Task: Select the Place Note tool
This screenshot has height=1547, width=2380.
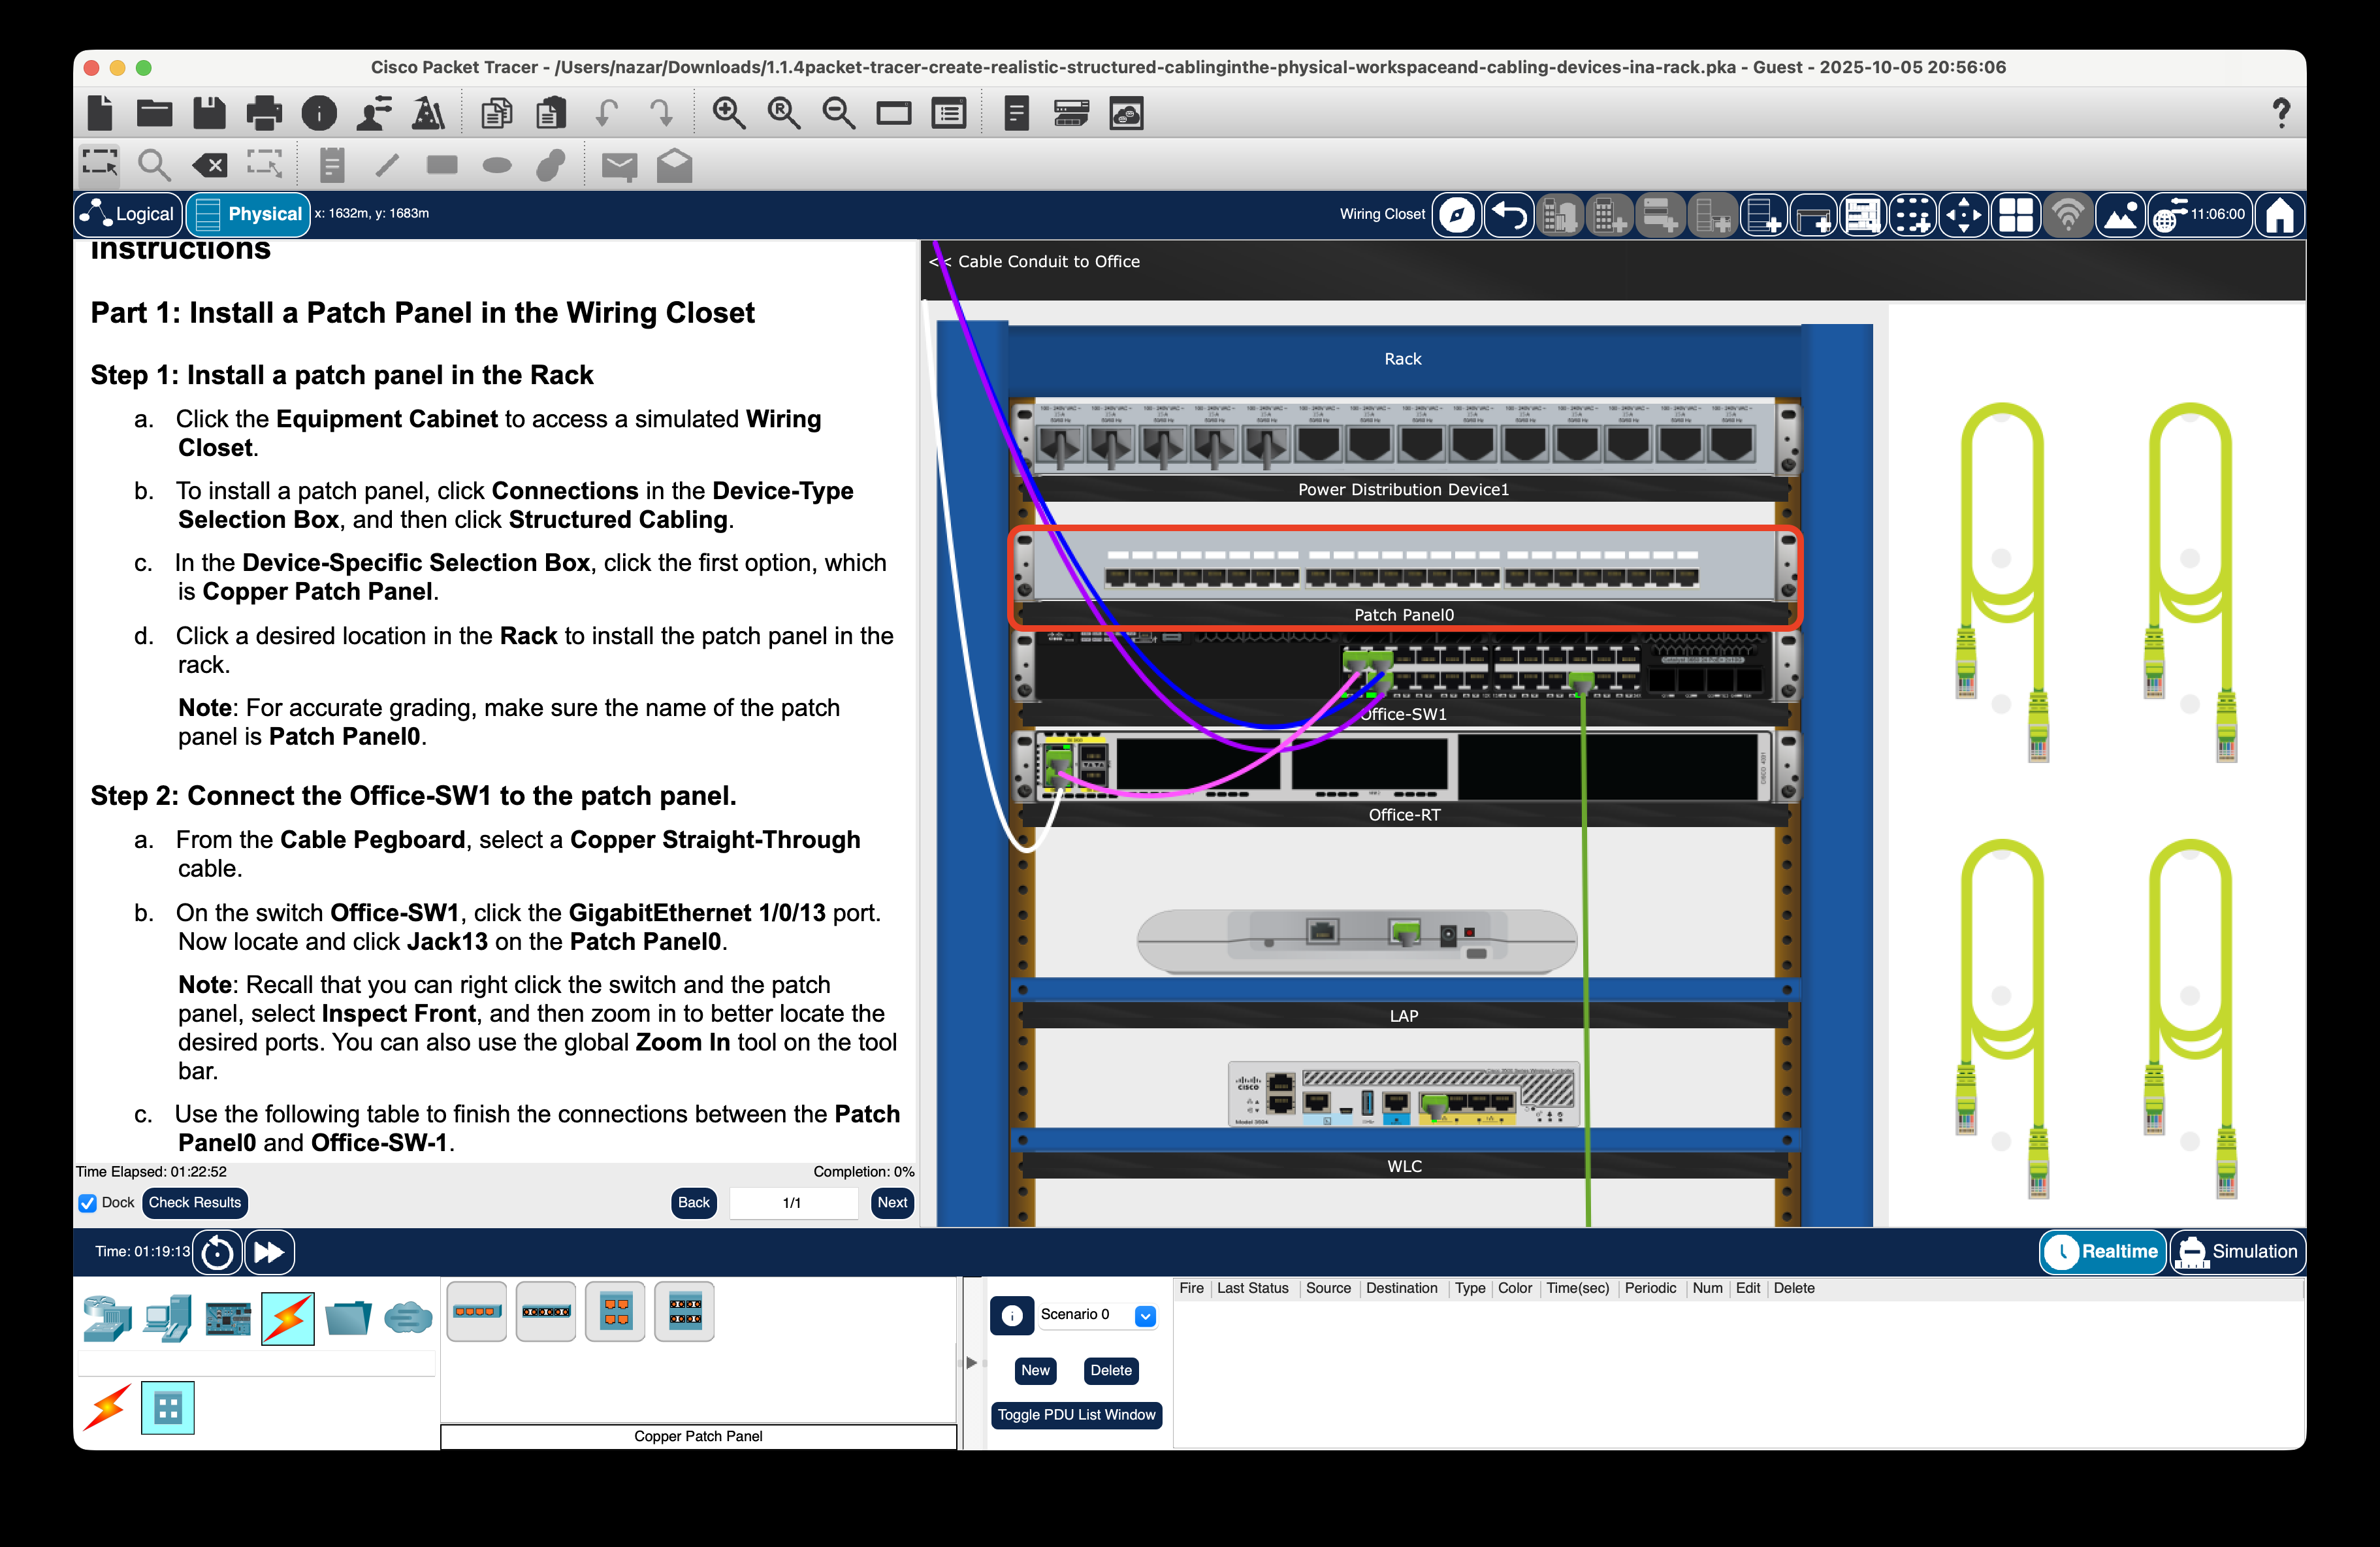Action: pyautogui.click(x=332, y=165)
